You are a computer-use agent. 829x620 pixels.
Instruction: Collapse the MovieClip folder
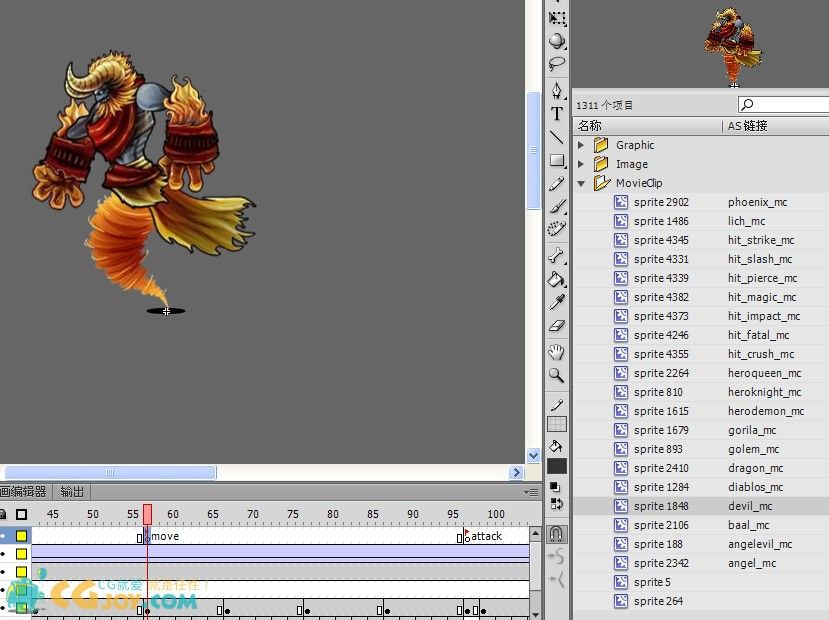coord(581,183)
